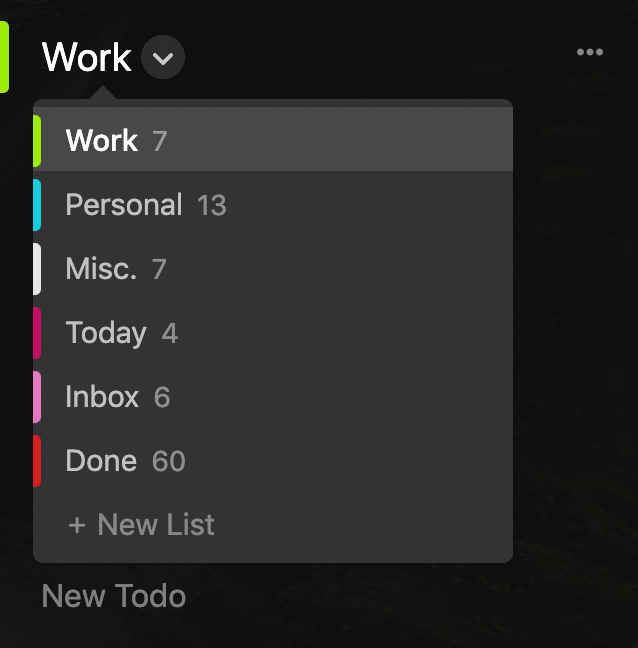Screen dimensions: 638x648
Task: Switch to the Personal list
Action: pyautogui.click(x=273, y=205)
